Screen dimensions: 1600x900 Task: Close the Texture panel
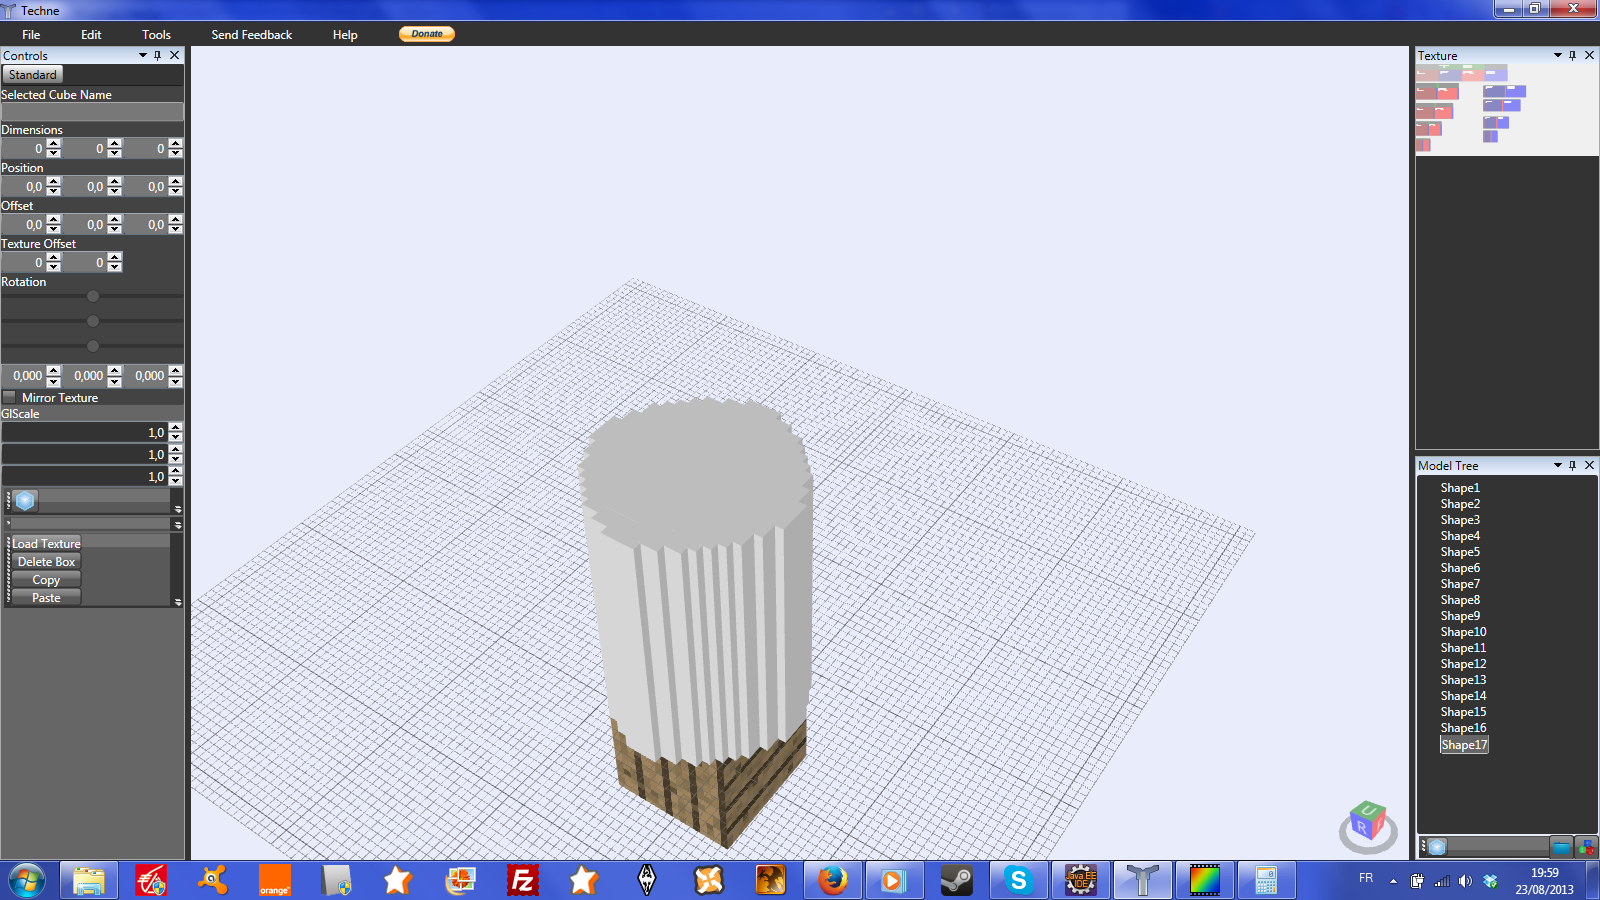pos(1589,56)
